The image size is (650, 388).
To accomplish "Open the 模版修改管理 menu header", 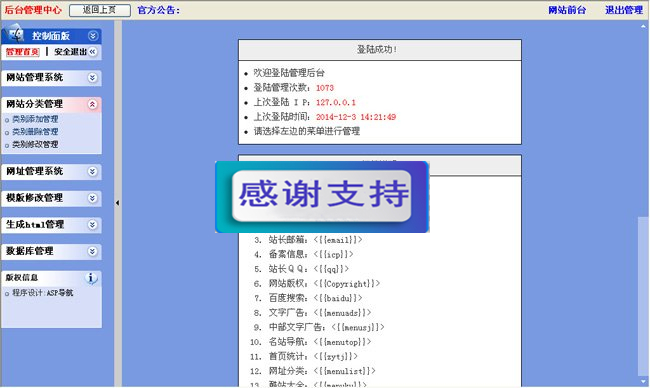I will click(x=51, y=198).
